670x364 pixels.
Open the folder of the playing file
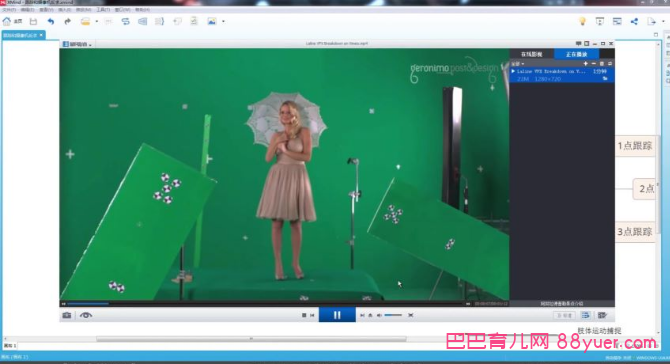605,79
